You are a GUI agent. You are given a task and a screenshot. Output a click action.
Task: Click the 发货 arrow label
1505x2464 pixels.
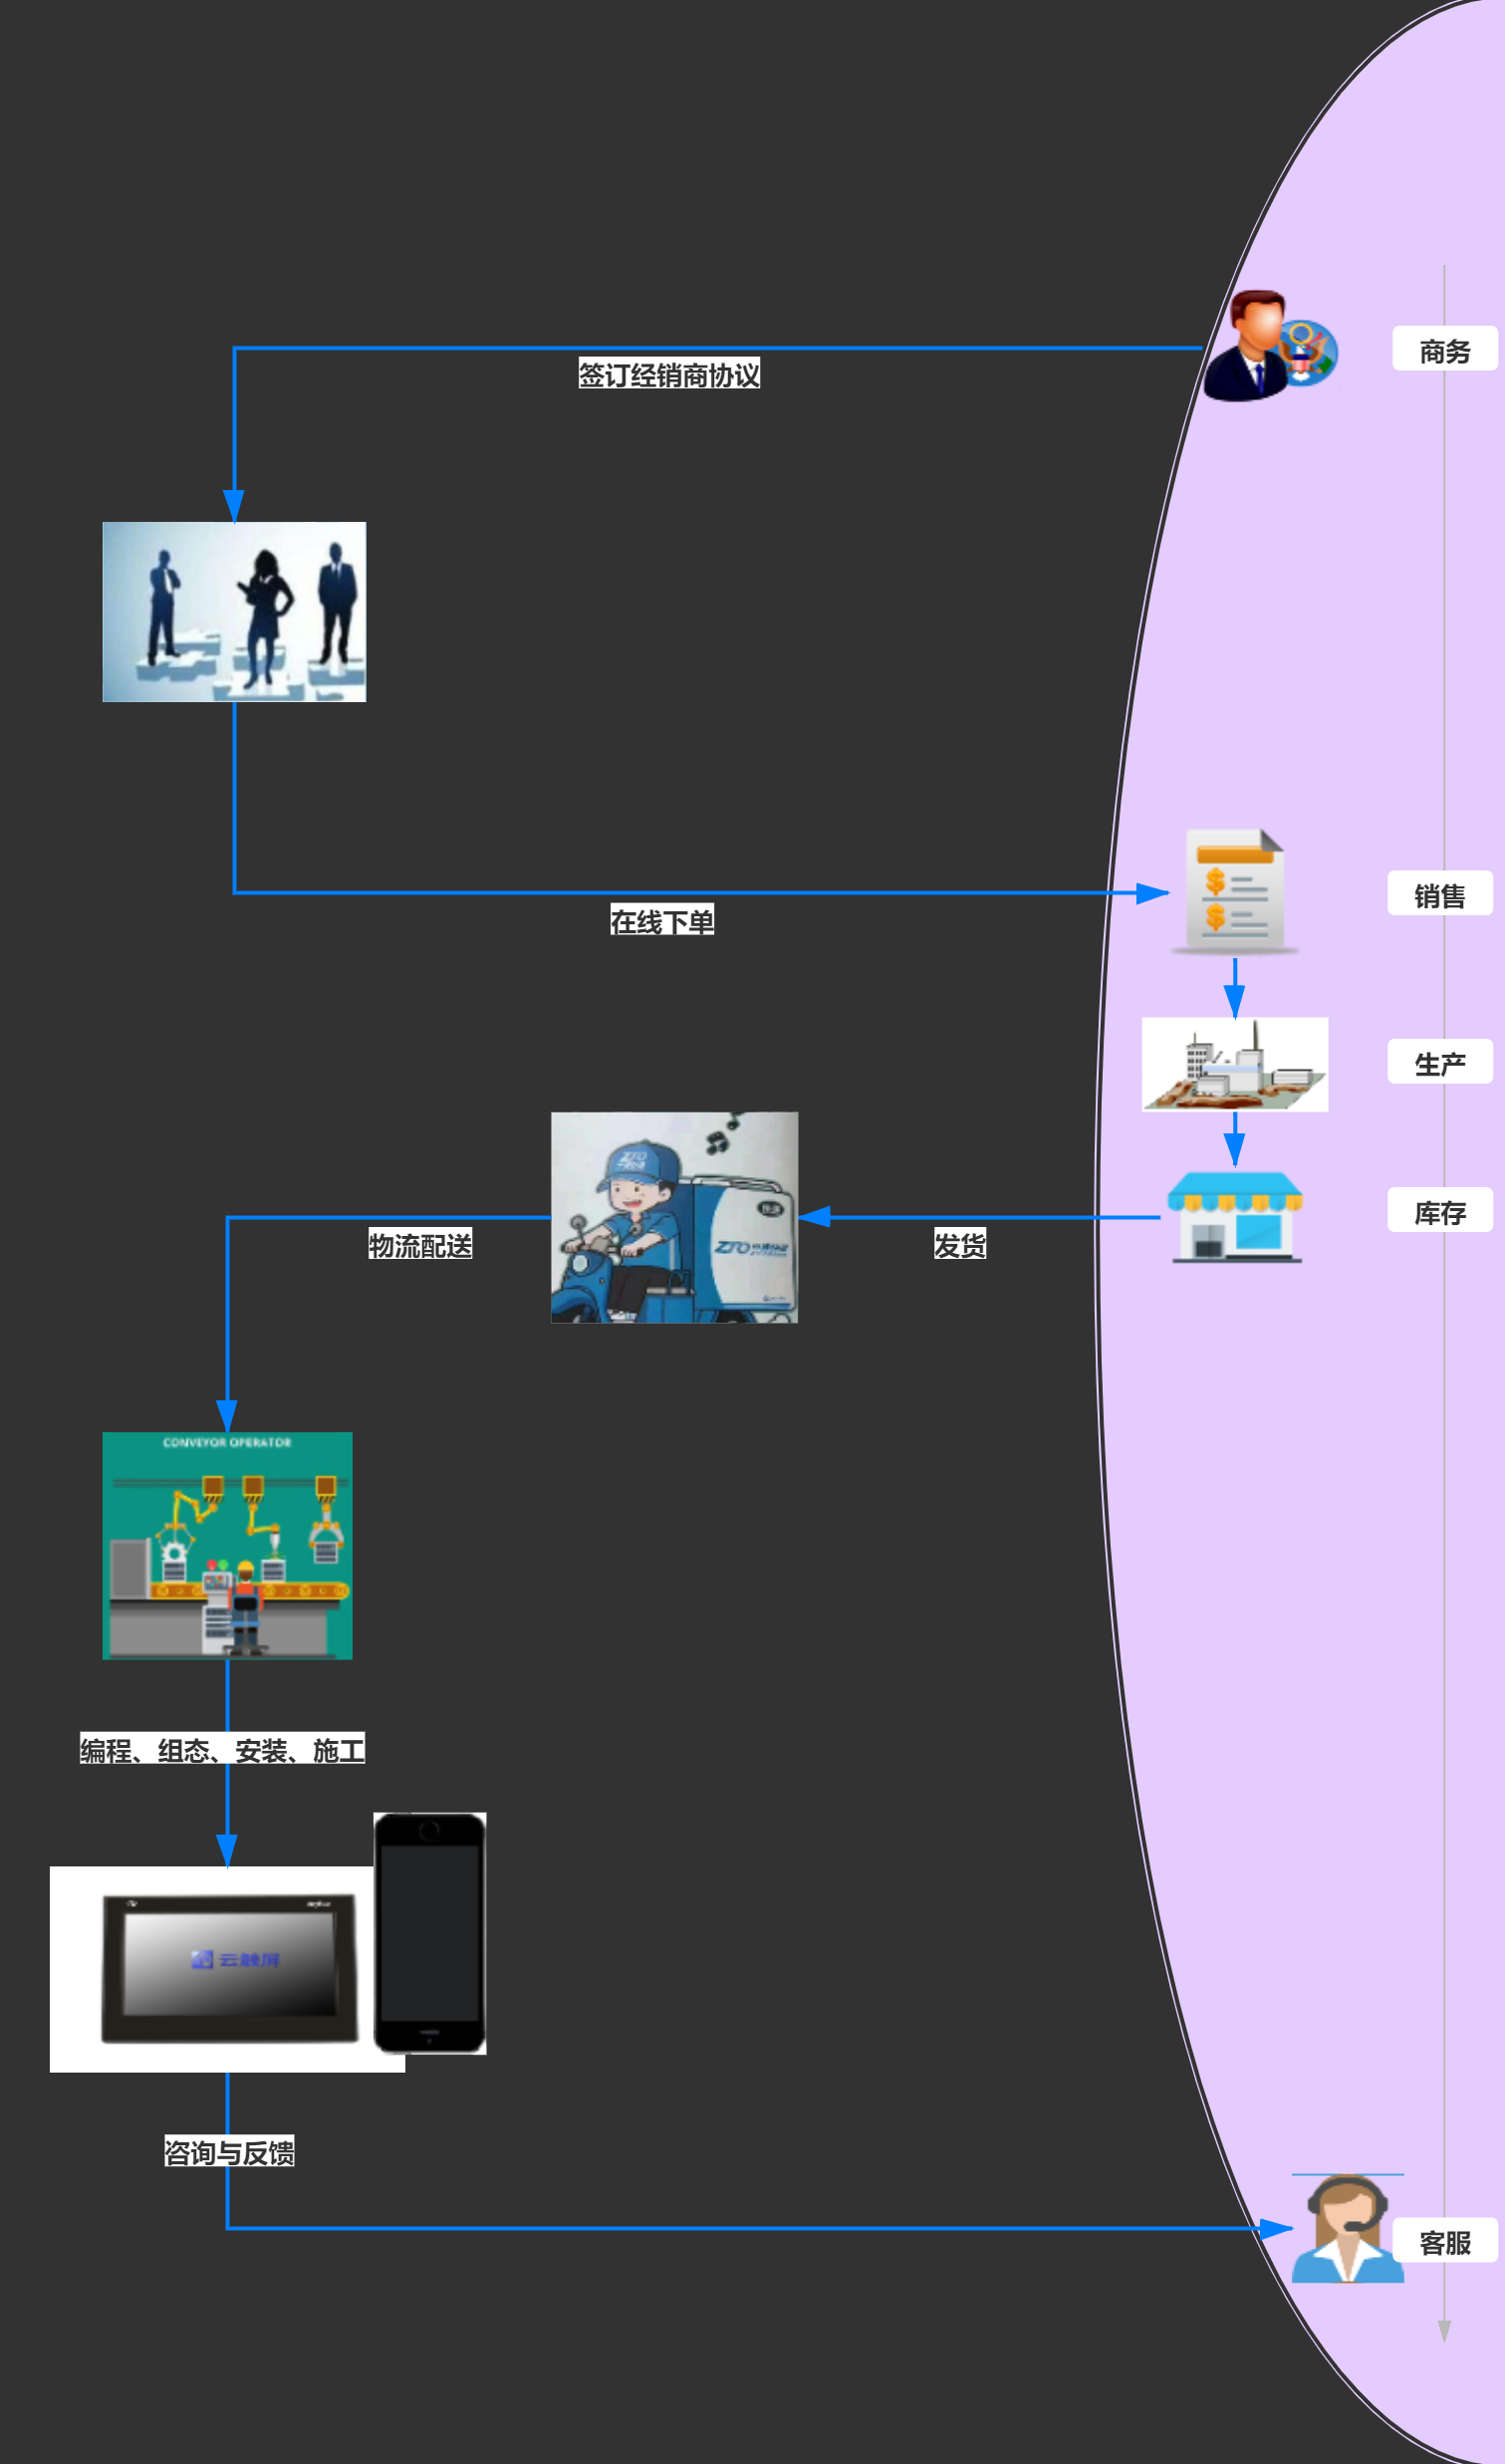point(959,1244)
